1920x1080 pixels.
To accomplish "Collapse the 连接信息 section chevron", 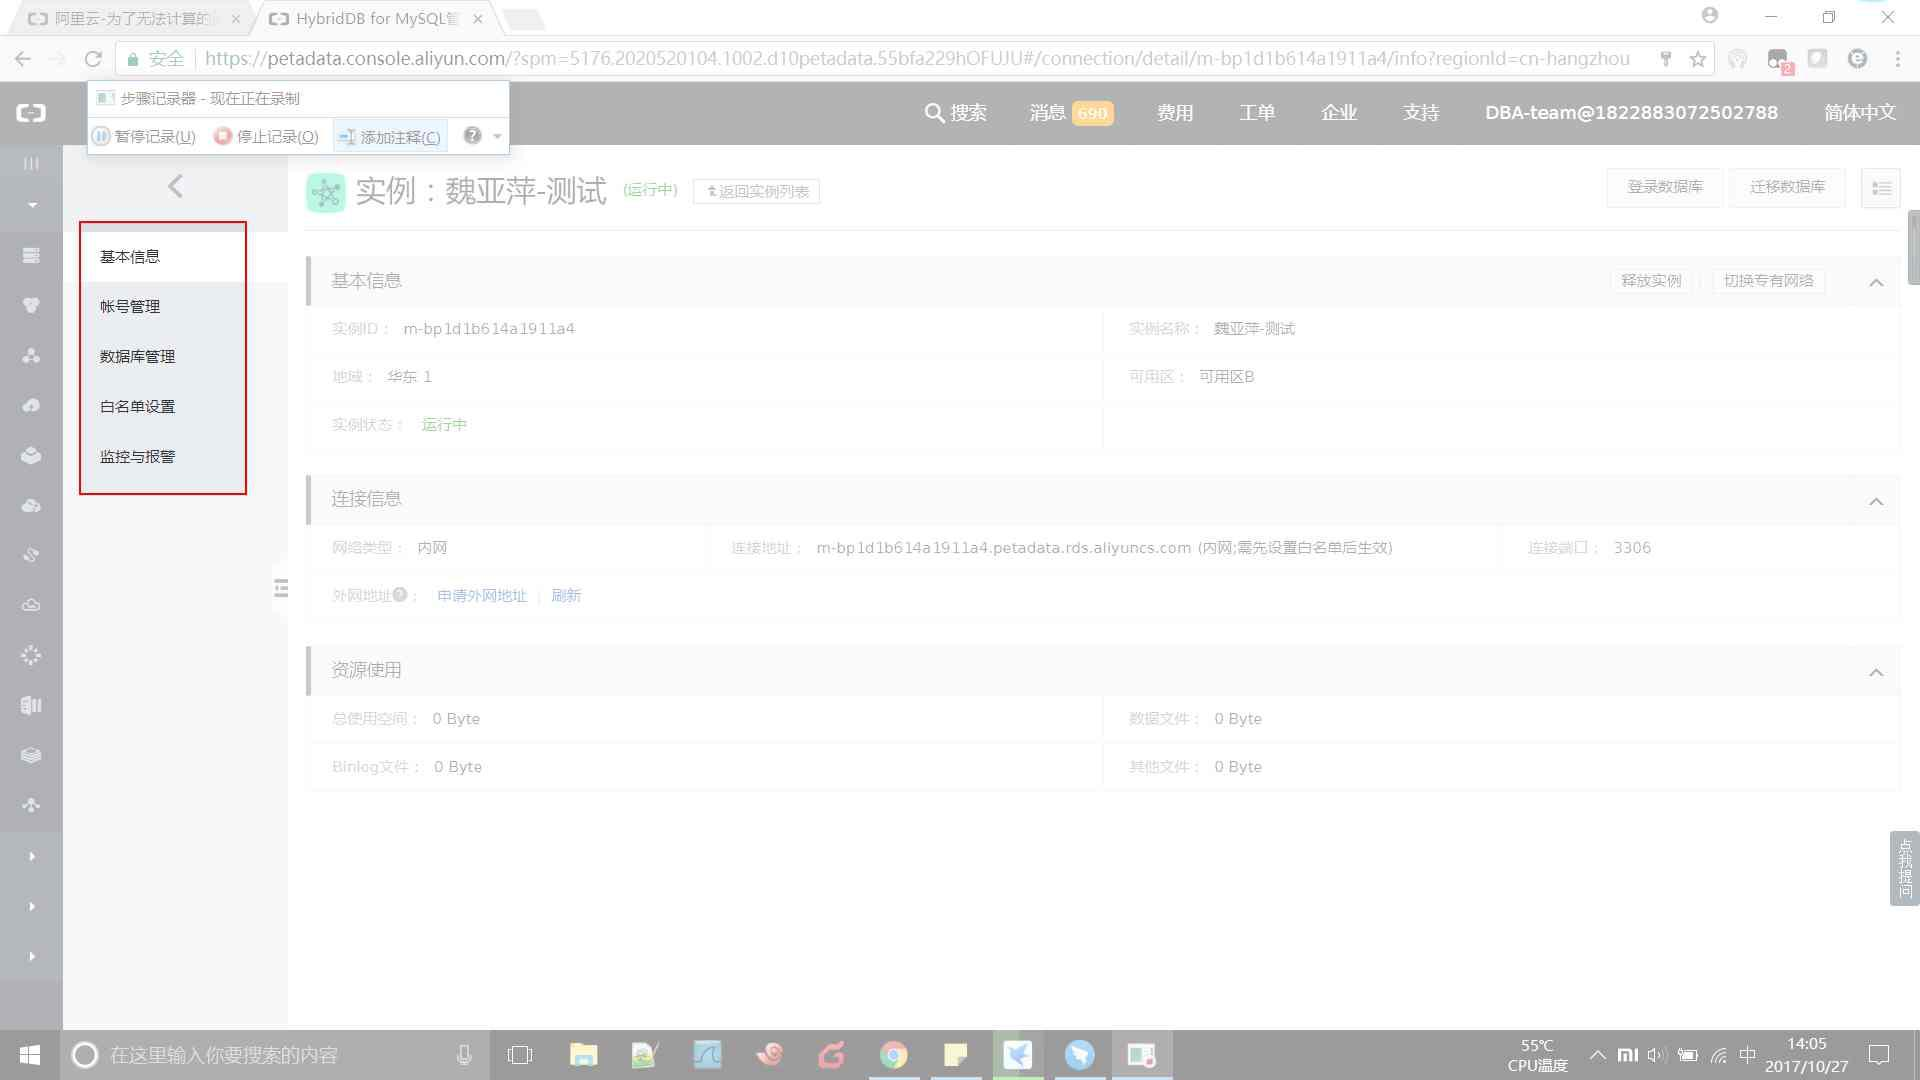I will [1876, 500].
